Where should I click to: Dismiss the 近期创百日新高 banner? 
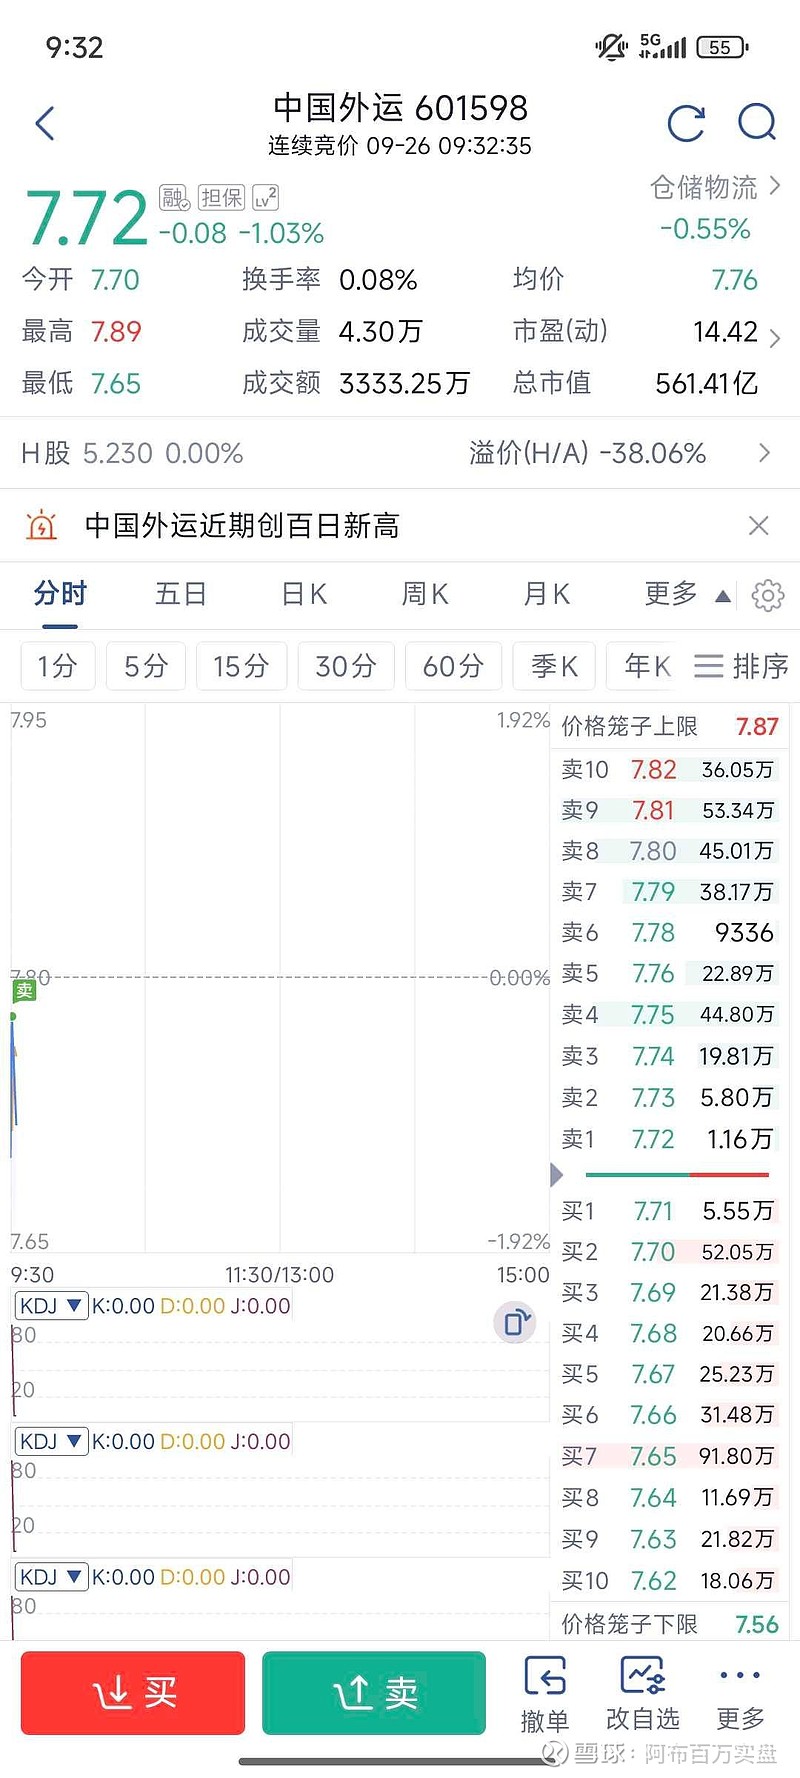click(759, 526)
